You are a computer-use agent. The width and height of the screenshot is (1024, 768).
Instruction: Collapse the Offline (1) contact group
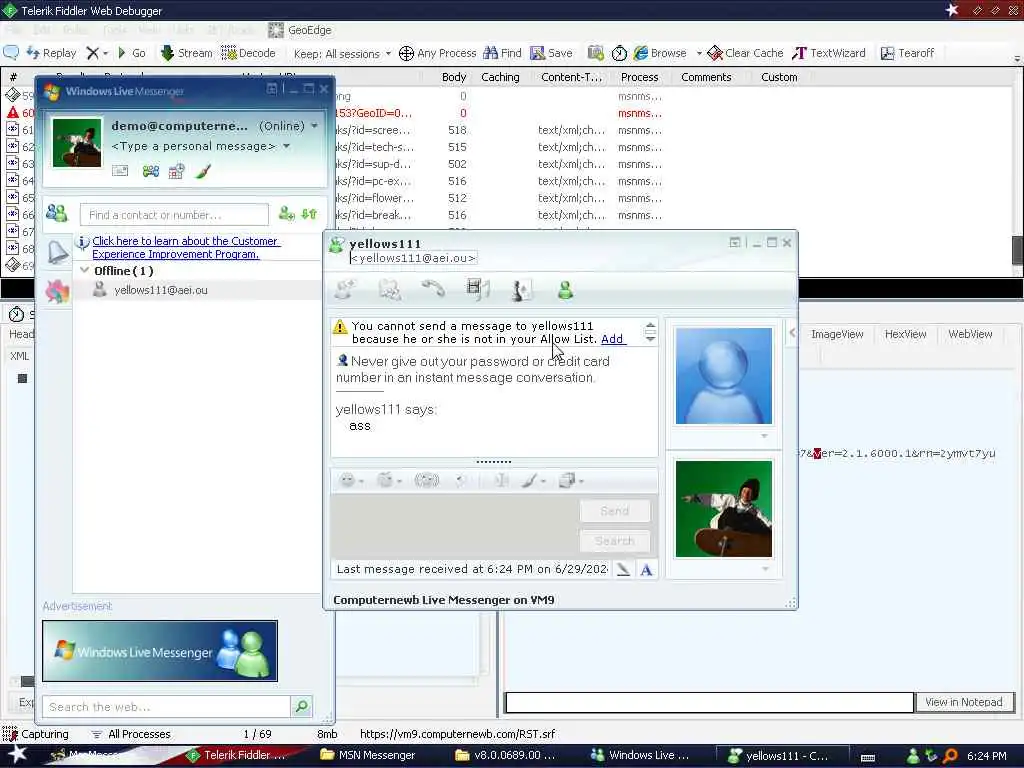(84, 270)
